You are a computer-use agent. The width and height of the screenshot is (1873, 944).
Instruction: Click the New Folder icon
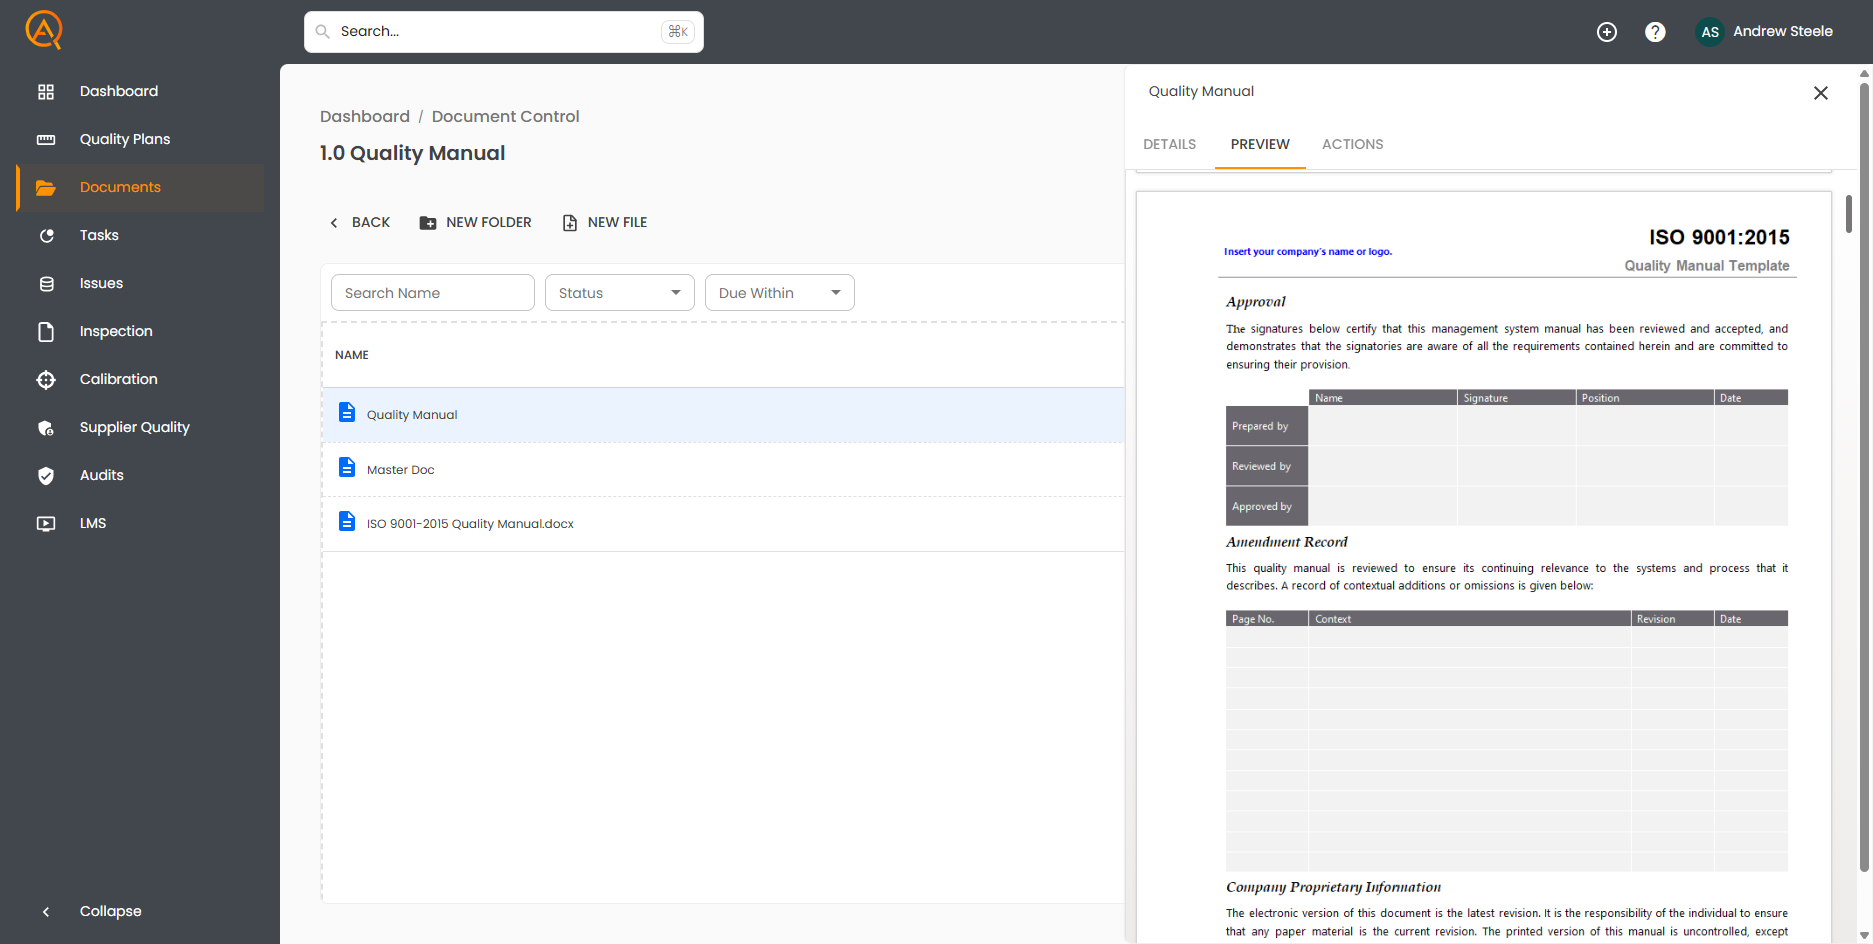point(428,223)
